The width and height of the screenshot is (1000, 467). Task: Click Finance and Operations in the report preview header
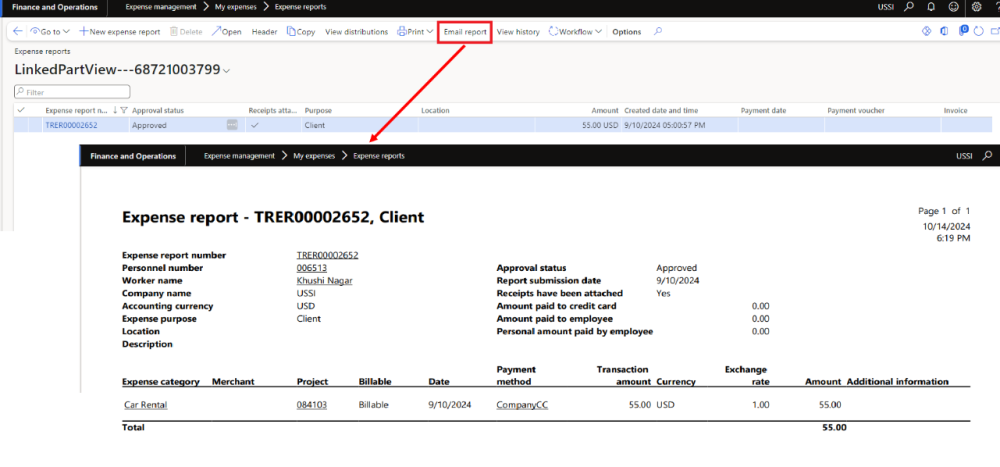click(133, 156)
